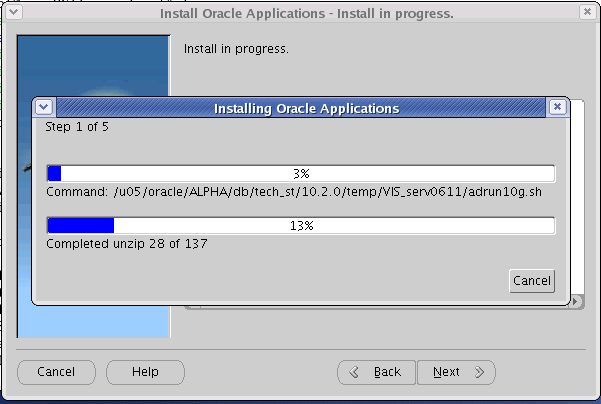This screenshot has width=601, height=404.
Task: Click the 3% overall progress bar
Action: tap(301, 174)
